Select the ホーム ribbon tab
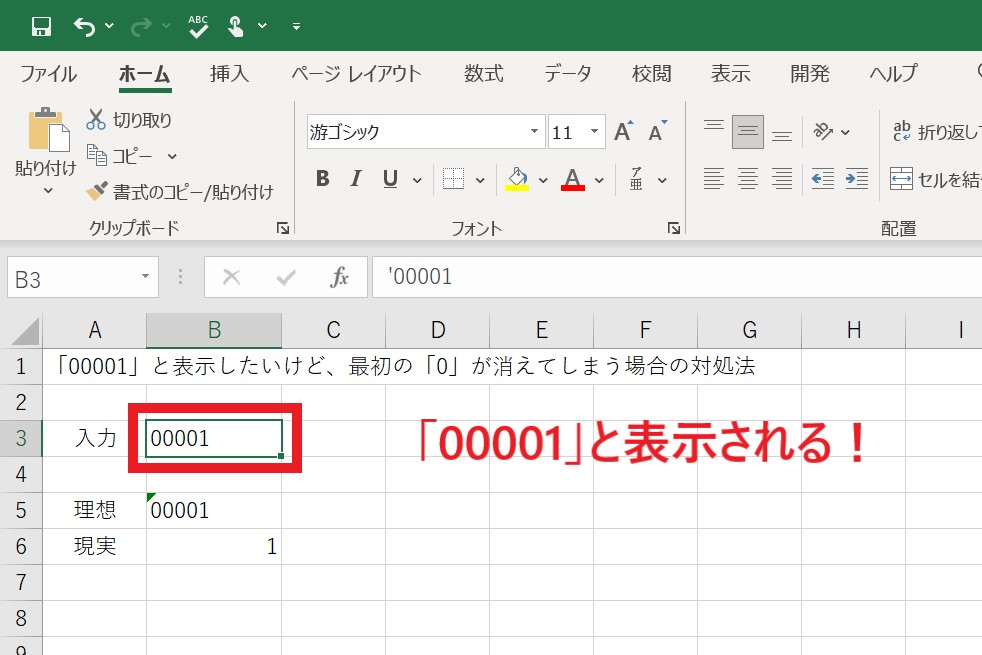This screenshot has width=982, height=655. click(x=145, y=74)
